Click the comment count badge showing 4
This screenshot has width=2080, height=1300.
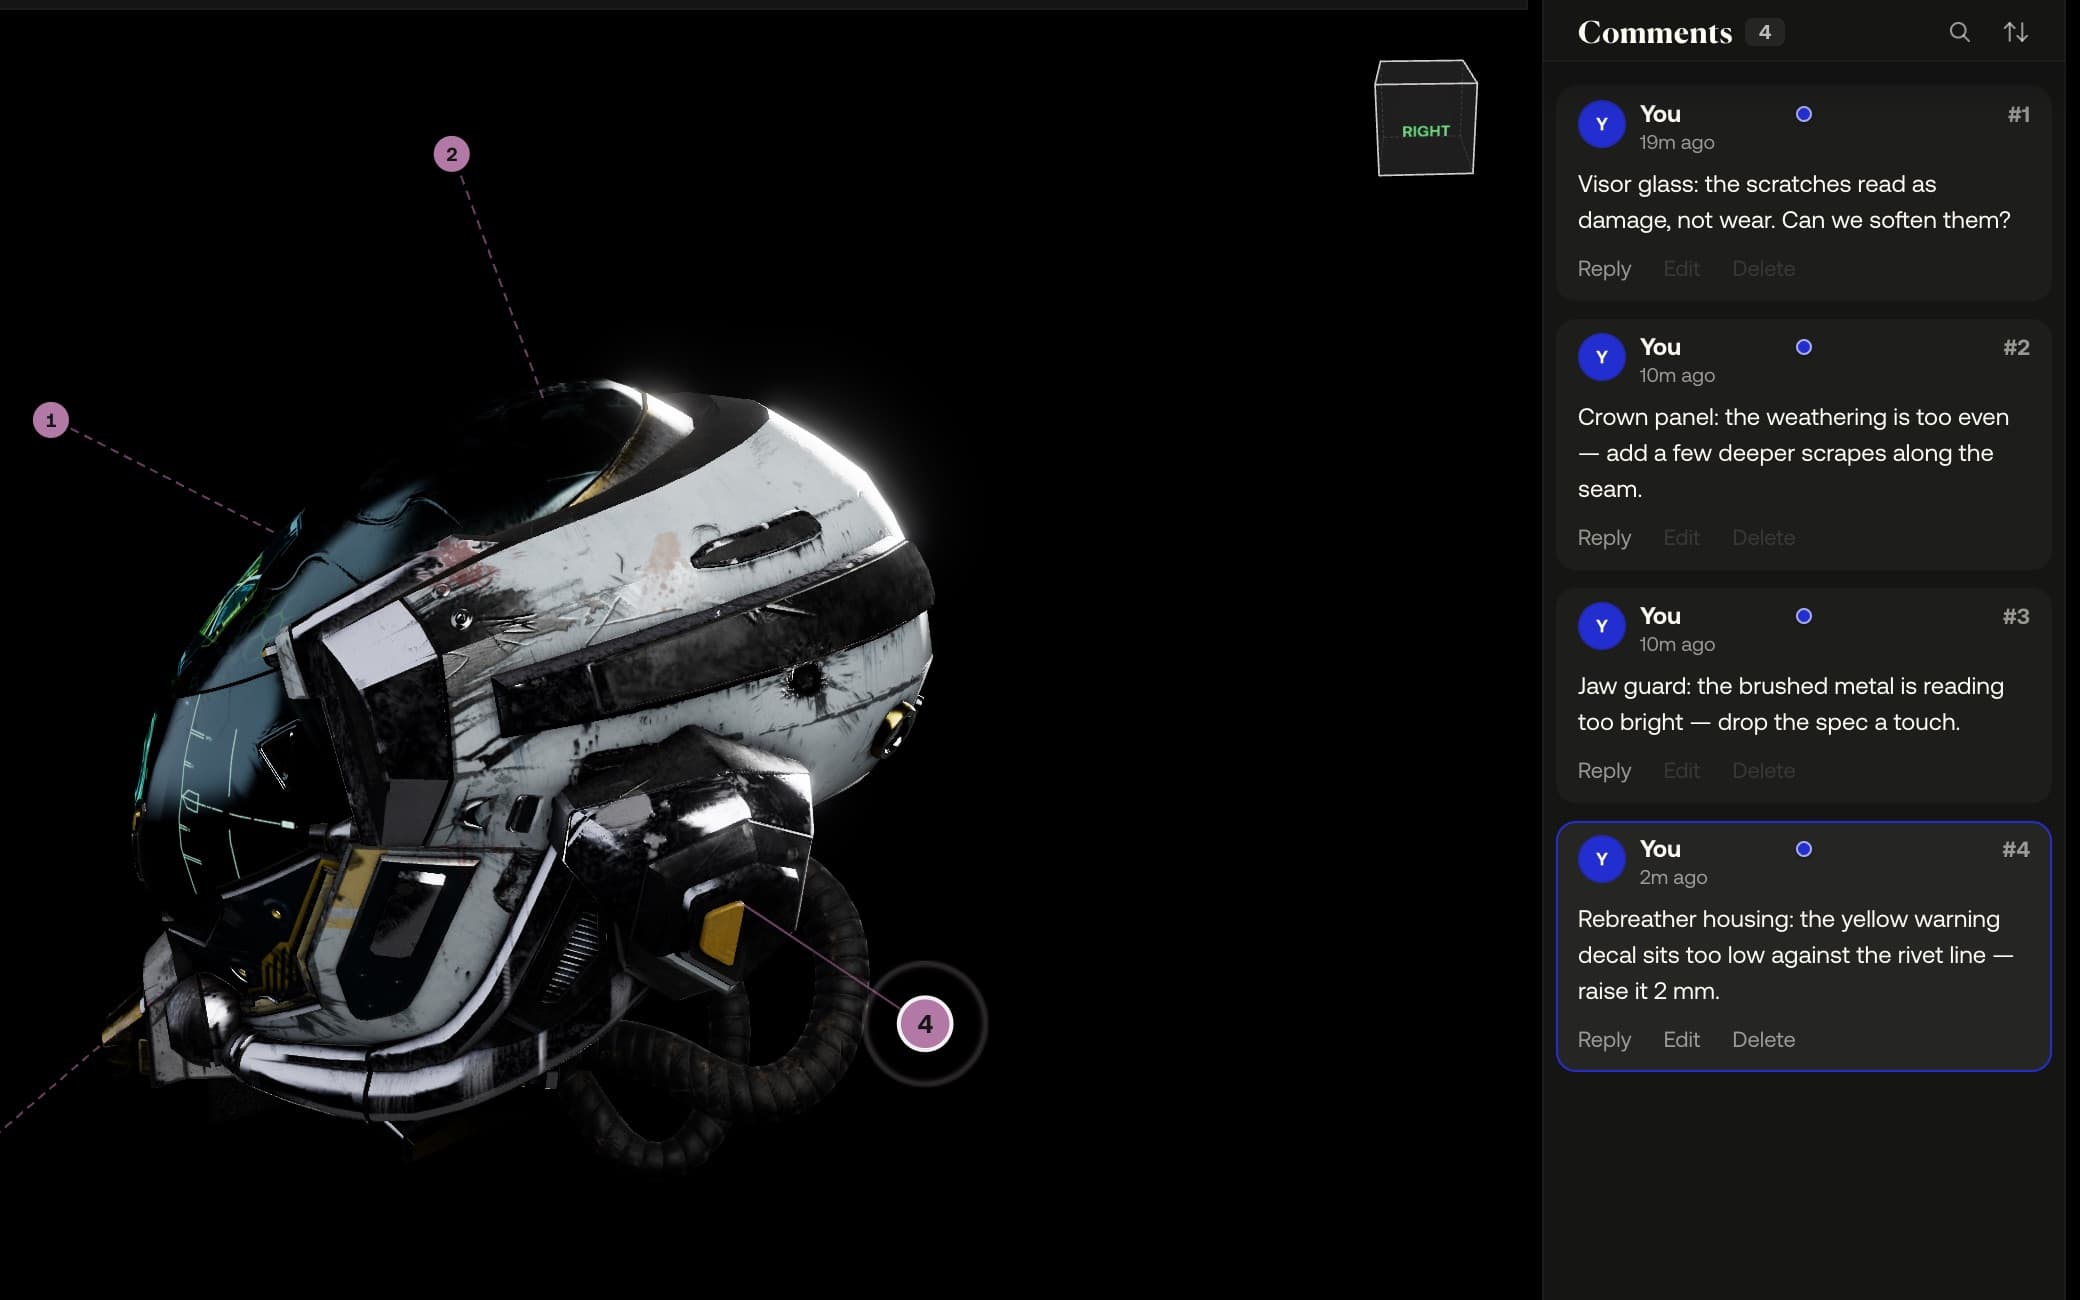click(x=1765, y=32)
